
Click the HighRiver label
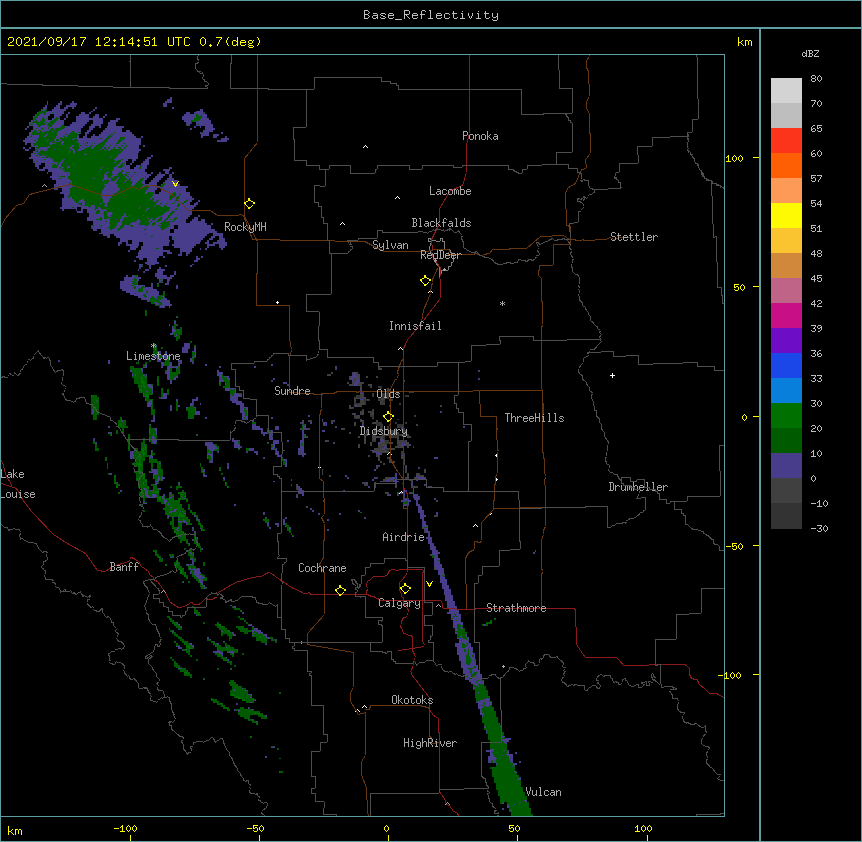tap(430, 743)
